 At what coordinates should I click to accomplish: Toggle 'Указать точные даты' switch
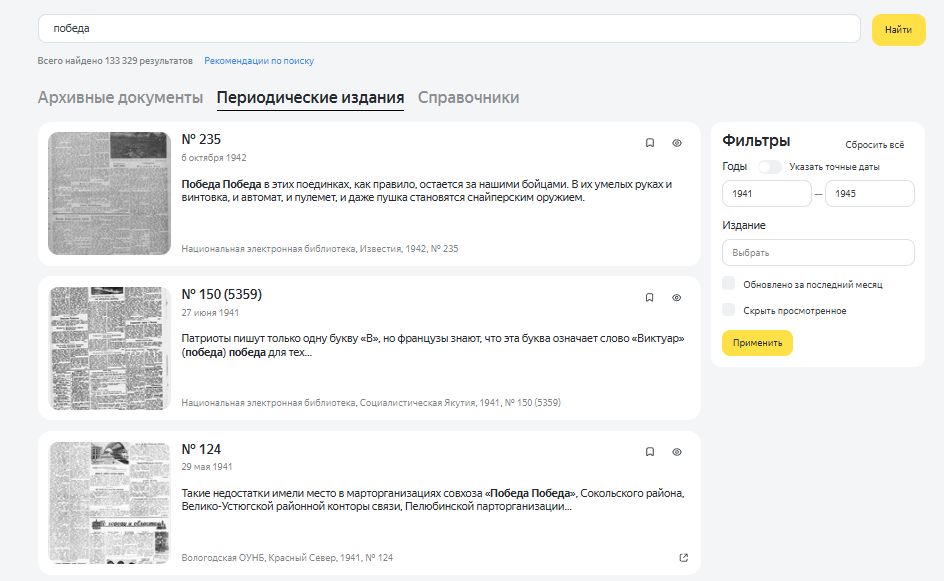click(x=769, y=167)
